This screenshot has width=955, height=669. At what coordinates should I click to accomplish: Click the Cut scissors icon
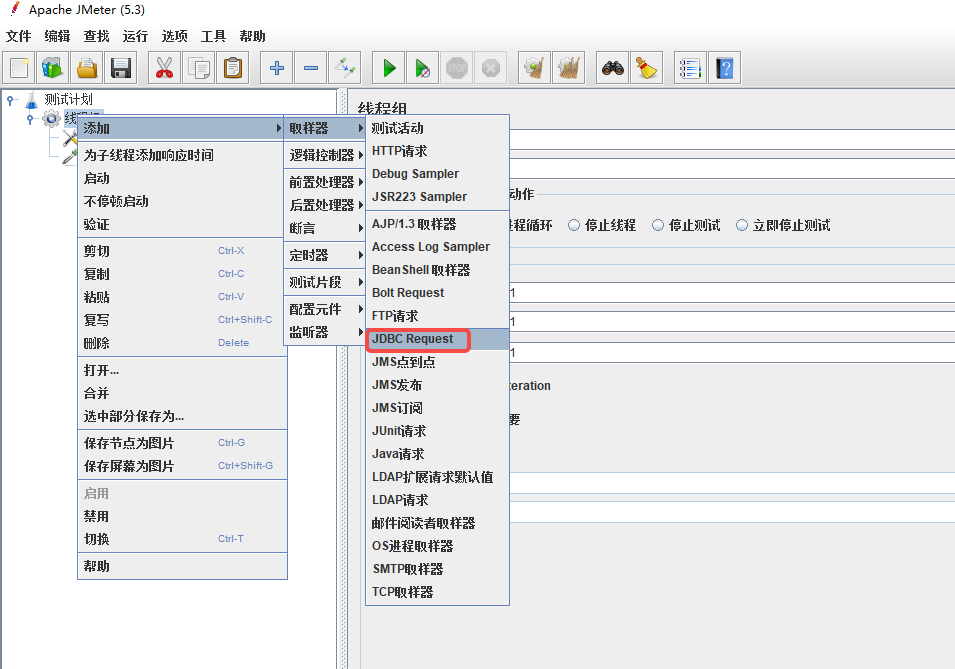point(164,68)
